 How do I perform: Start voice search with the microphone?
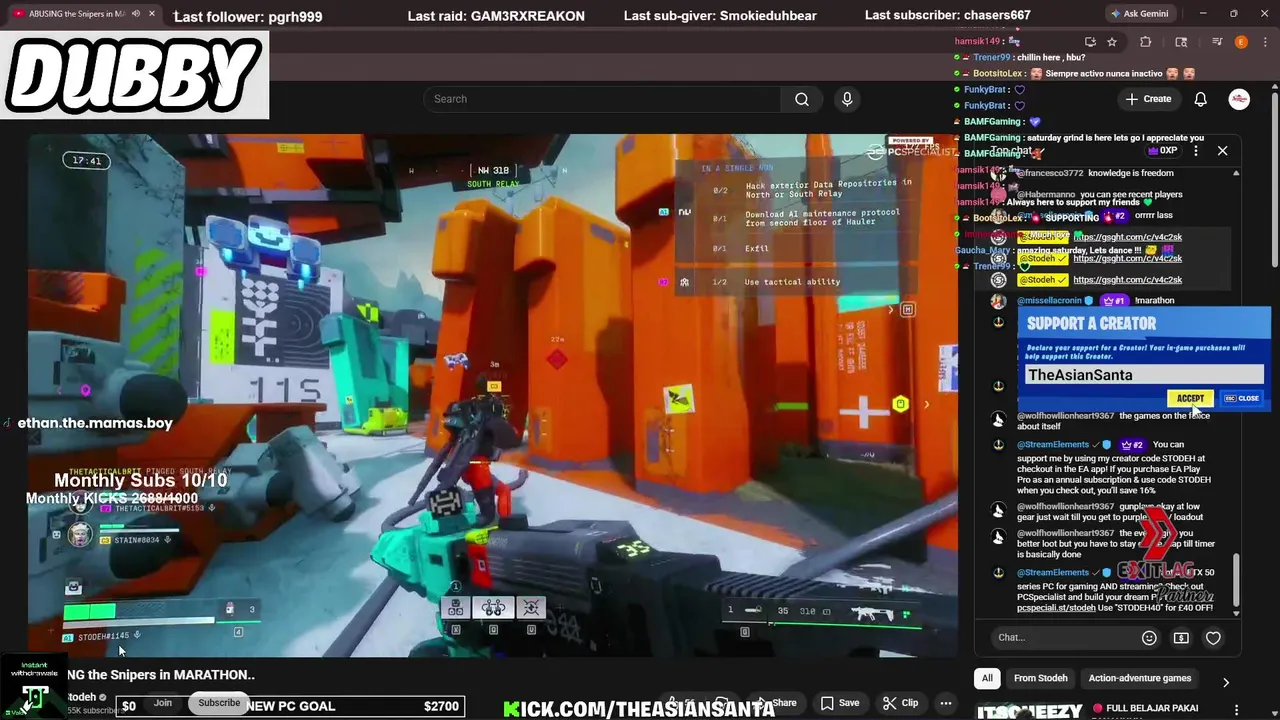tap(847, 99)
